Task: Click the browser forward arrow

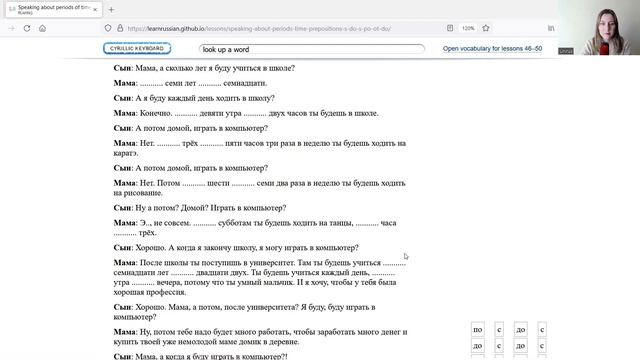Action: 12,28
